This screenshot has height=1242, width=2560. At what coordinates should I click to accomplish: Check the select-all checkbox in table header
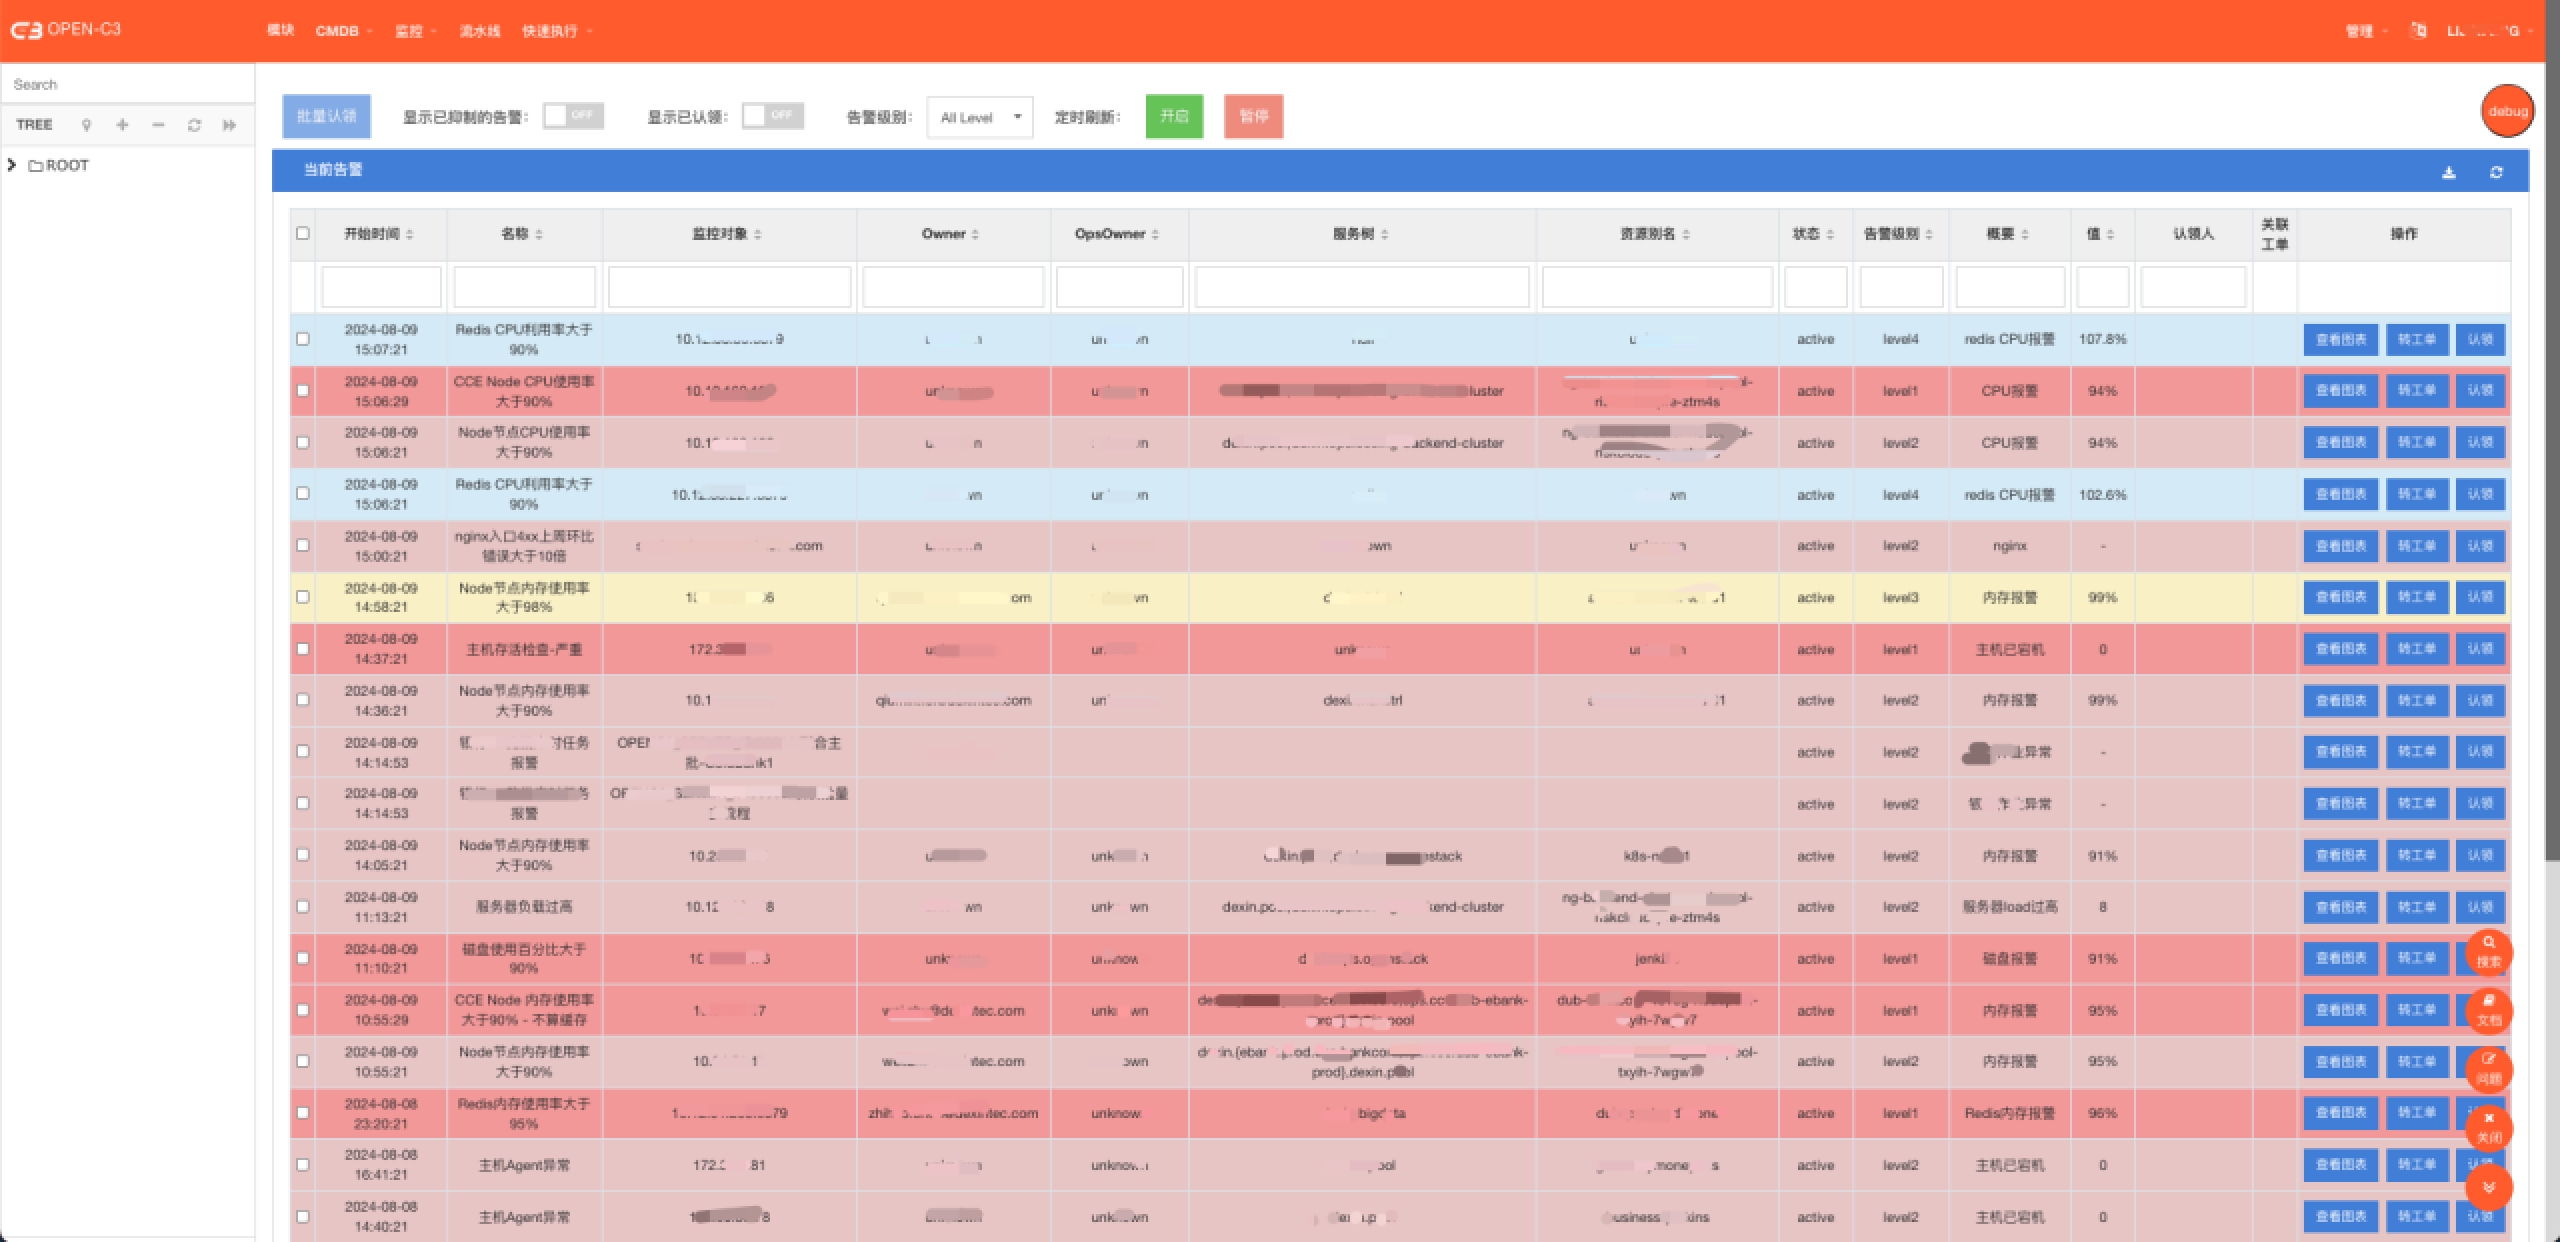(303, 233)
